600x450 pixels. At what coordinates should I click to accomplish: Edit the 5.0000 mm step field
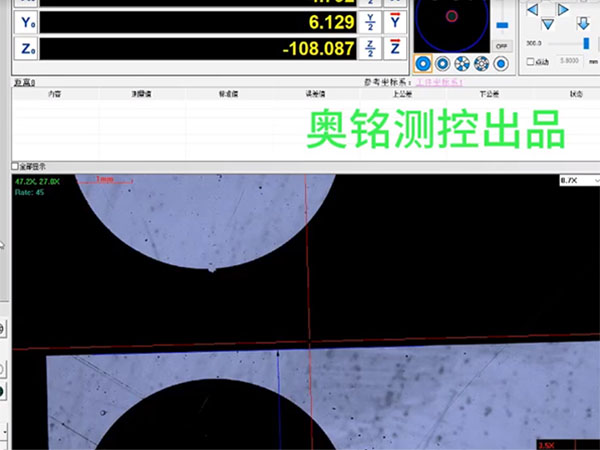coord(569,61)
